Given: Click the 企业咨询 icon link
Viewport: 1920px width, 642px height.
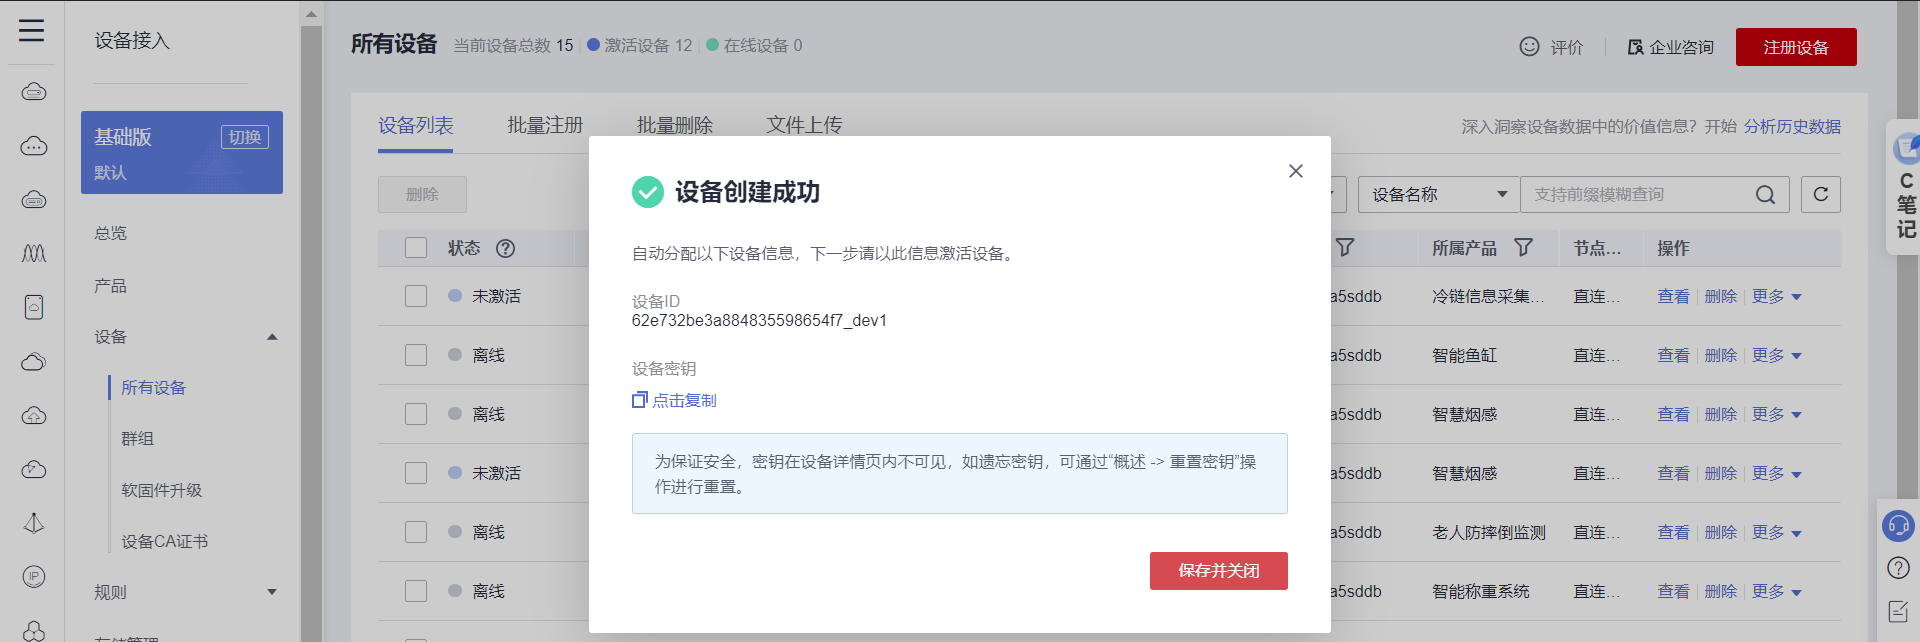Looking at the screenshot, I should tap(1635, 47).
